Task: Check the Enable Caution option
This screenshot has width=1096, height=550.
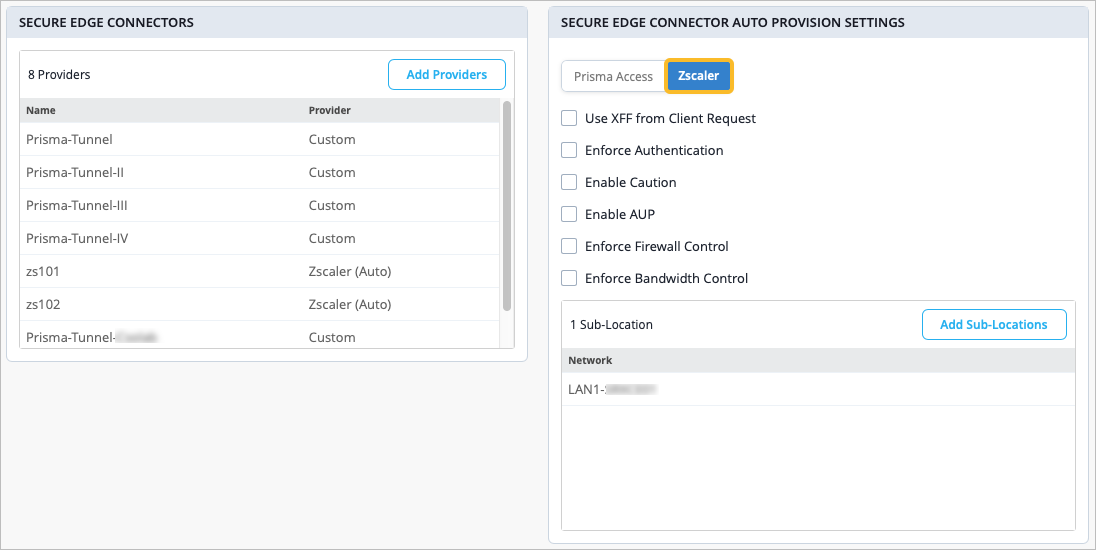Action: tap(569, 182)
